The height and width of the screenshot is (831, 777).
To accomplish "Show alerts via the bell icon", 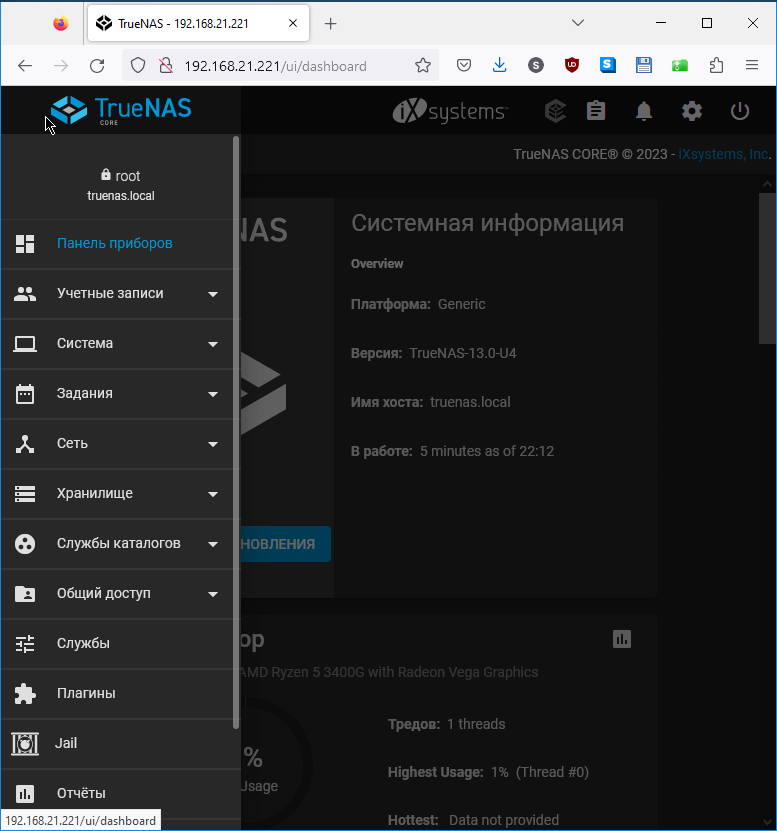I will coord(644,111).
